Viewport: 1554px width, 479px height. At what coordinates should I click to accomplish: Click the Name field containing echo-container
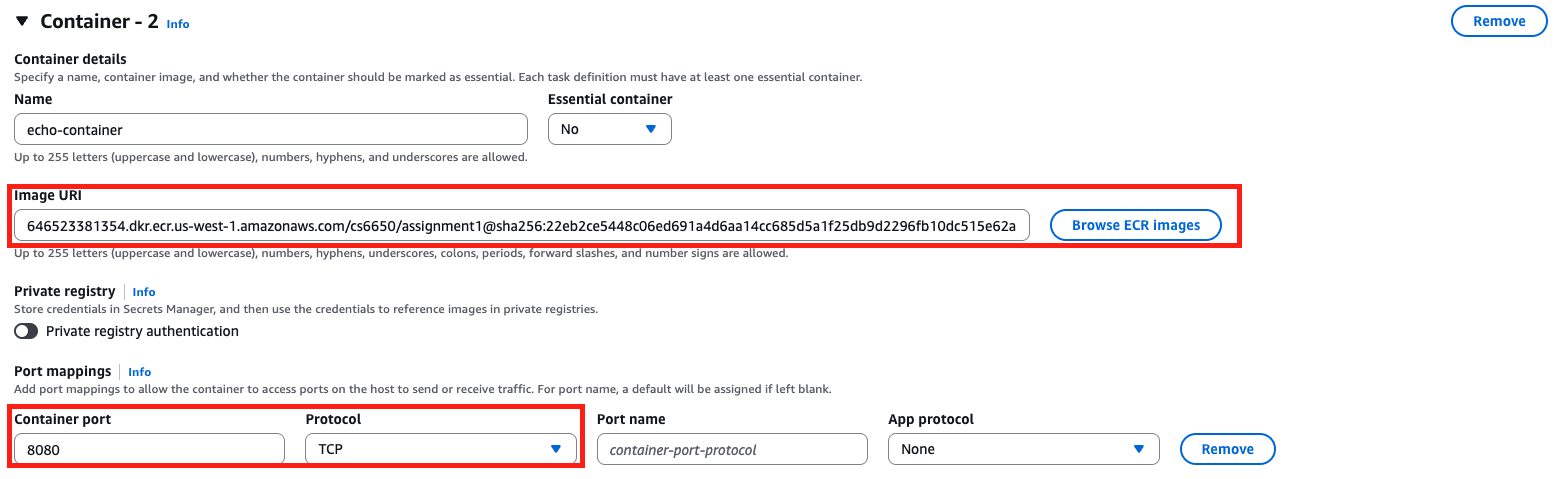(x=270, y=129)
